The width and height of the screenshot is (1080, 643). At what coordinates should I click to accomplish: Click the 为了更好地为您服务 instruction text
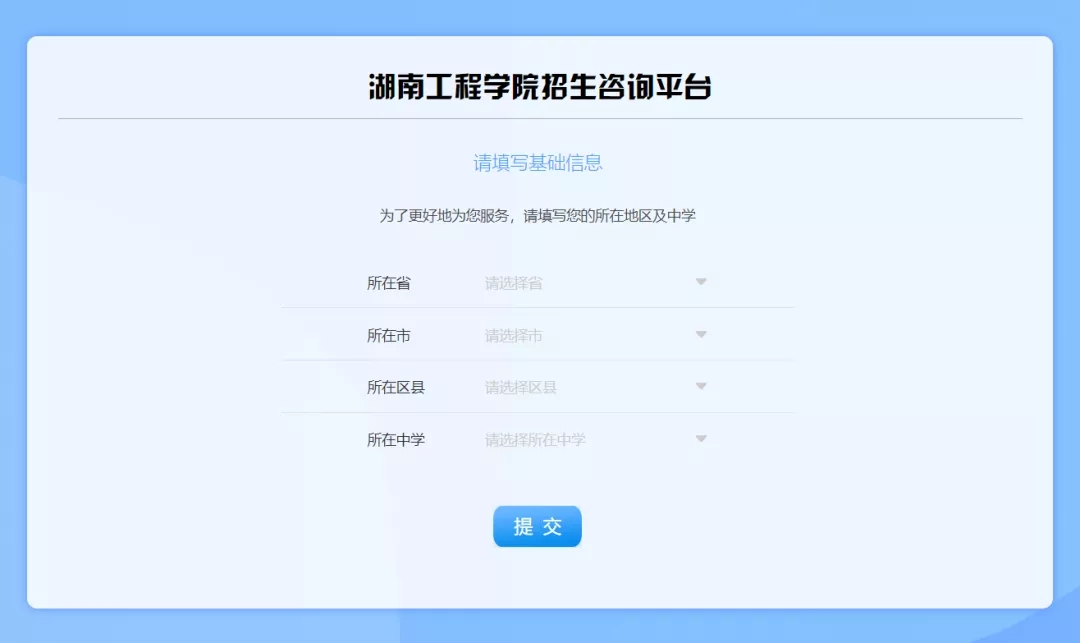pyautogui.click(x=537, y=216)
